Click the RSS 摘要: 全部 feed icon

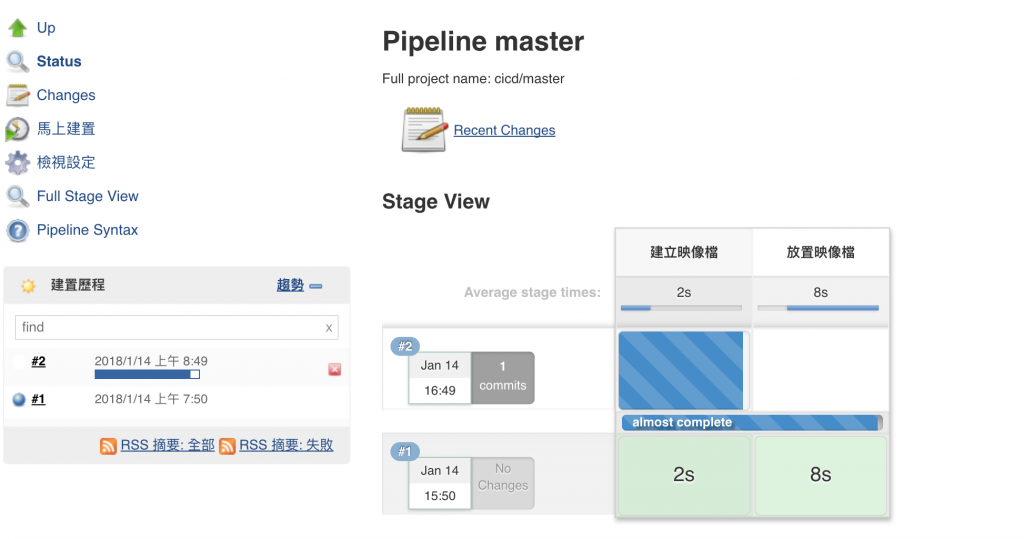[x=108, y=446]
